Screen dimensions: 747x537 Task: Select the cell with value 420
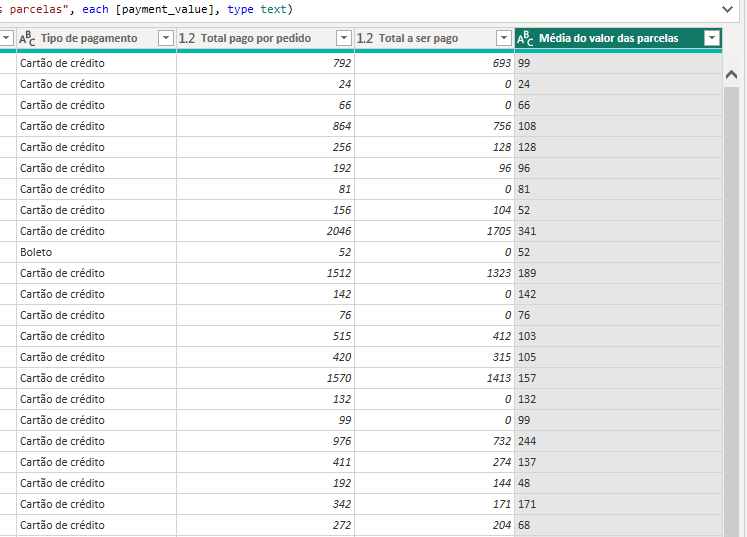pos(265,357)
